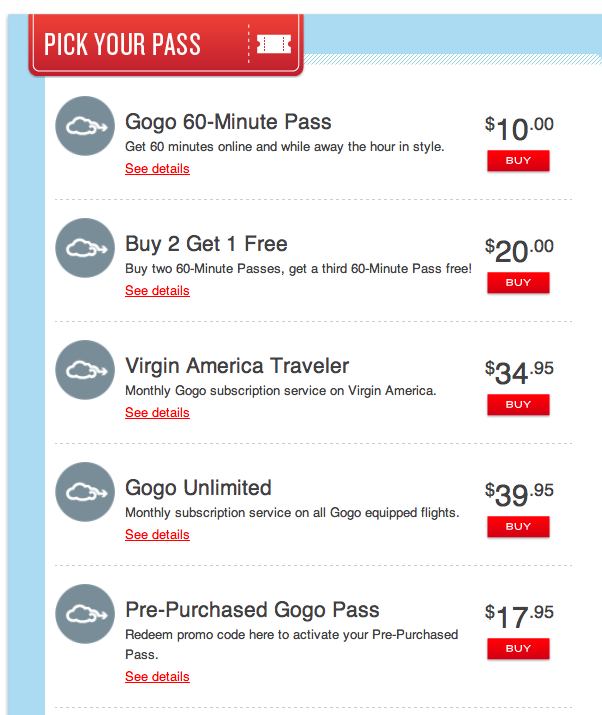Viewport: 602px width, 715px height.
Task: View See details for Gogo Unlimited
Action: point(157,534)
